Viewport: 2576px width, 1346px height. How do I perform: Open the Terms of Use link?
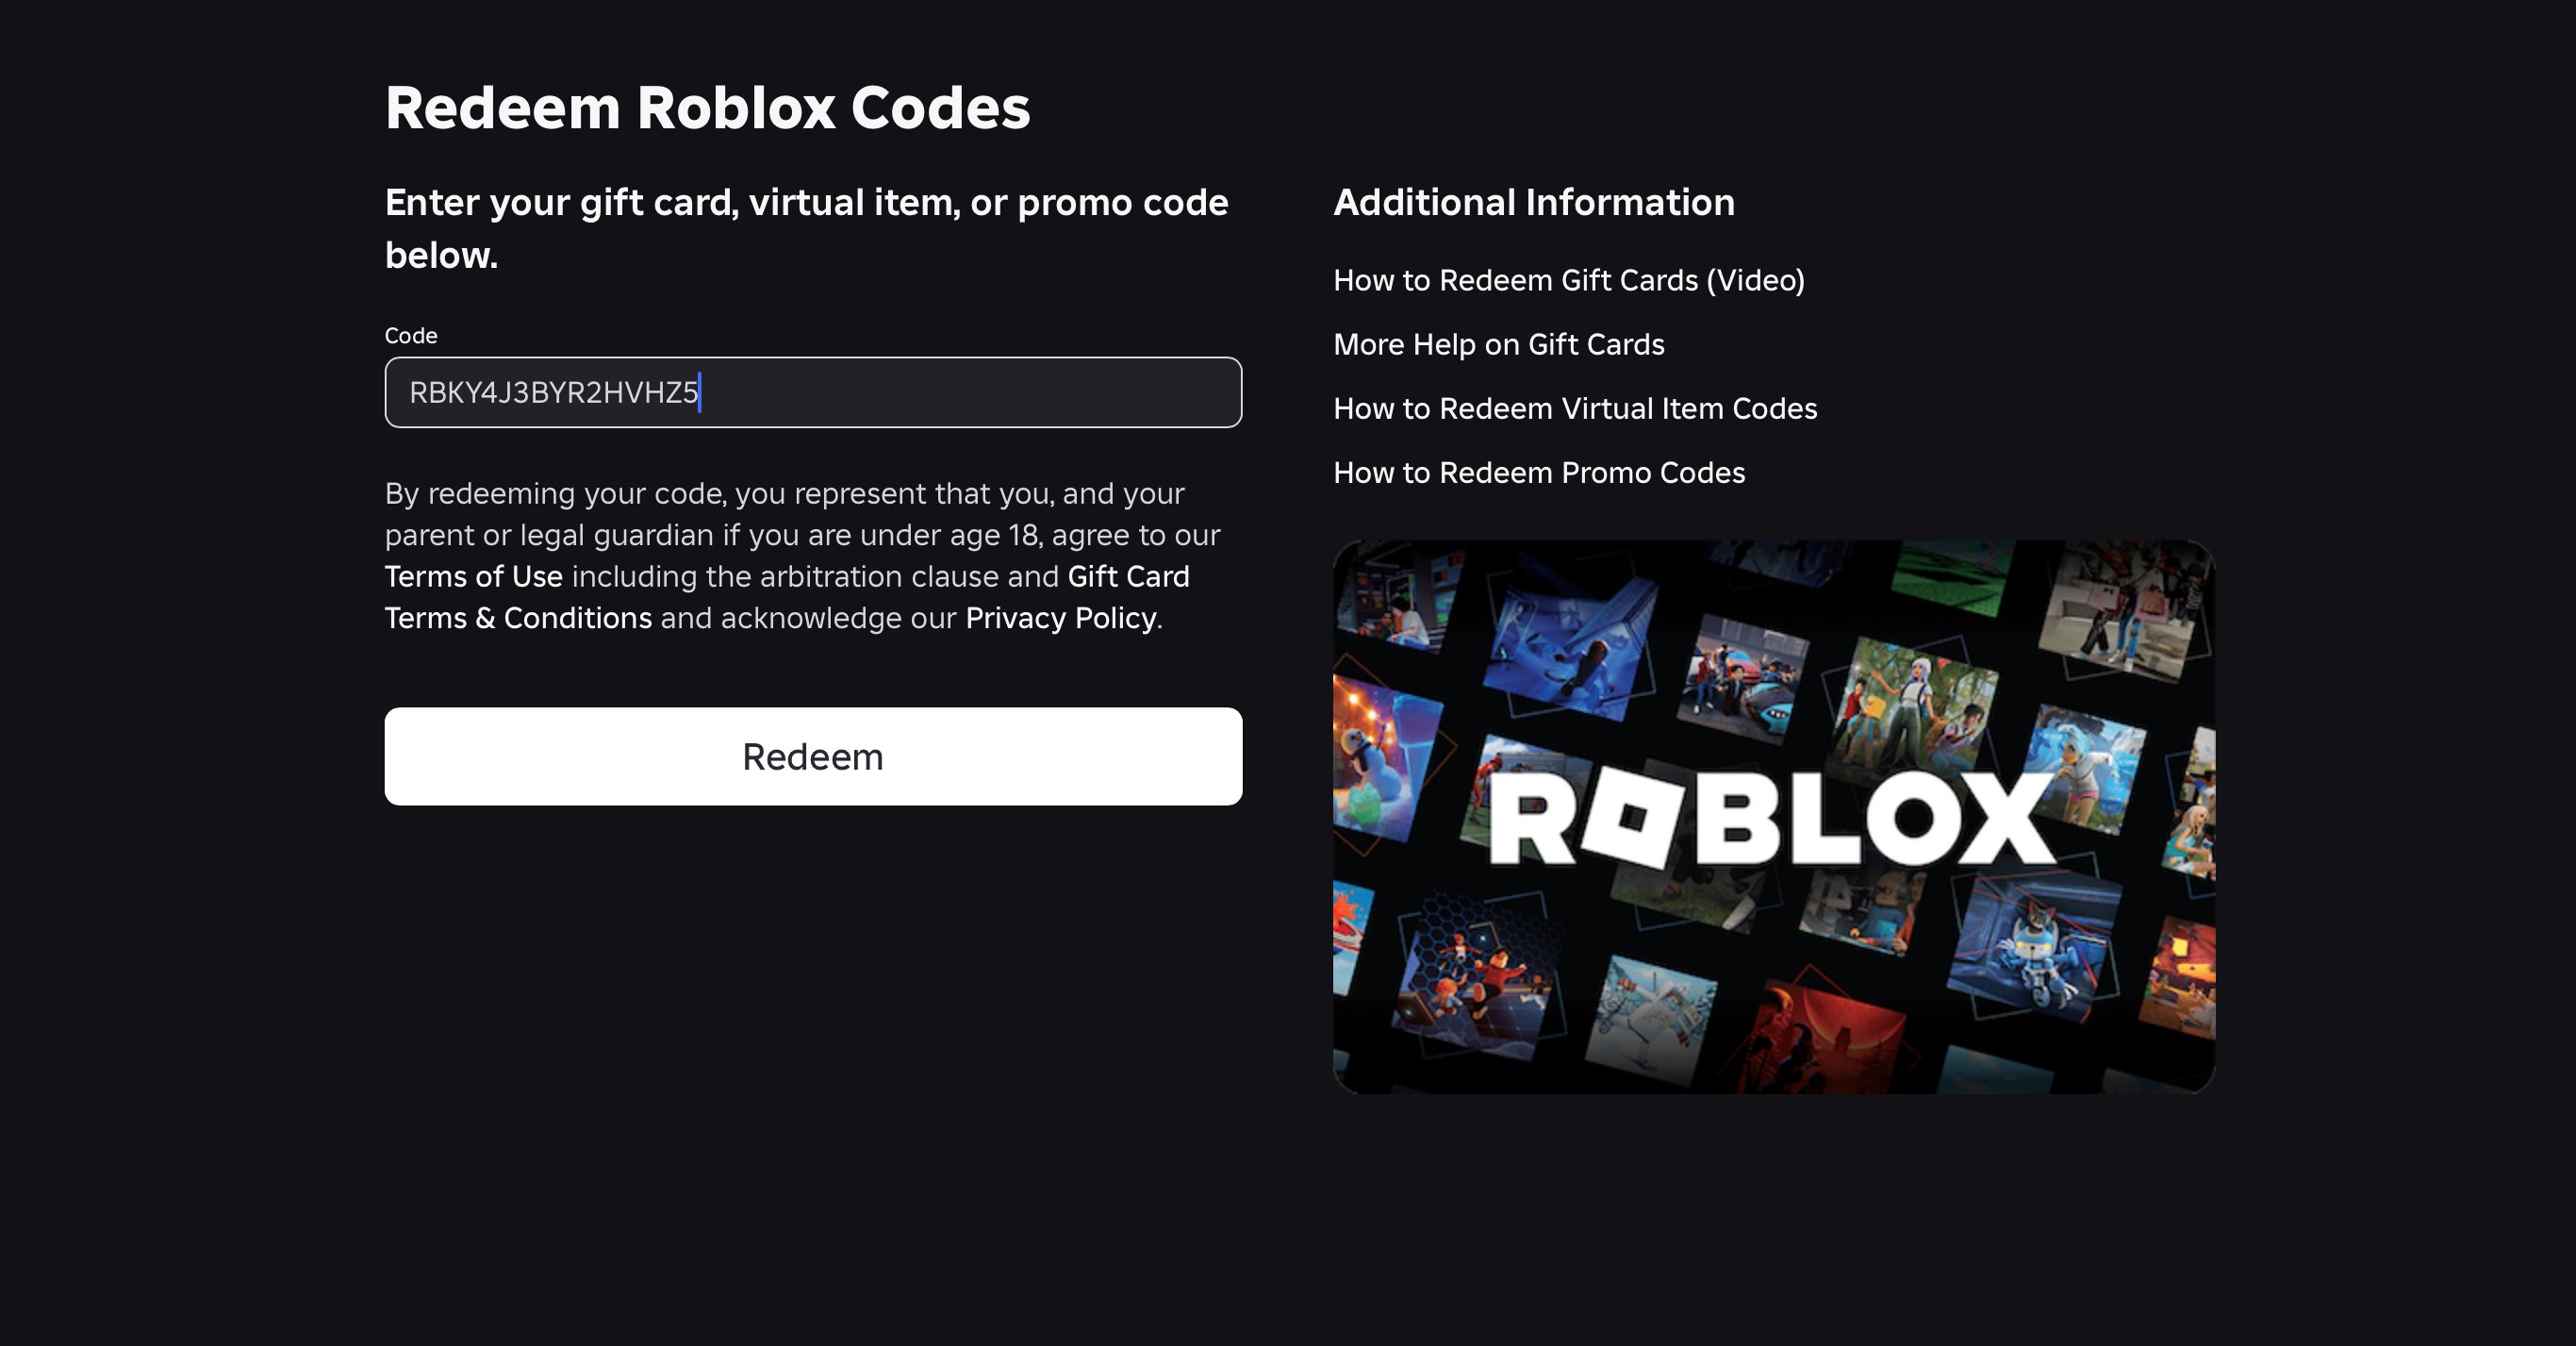coord(473,577)
